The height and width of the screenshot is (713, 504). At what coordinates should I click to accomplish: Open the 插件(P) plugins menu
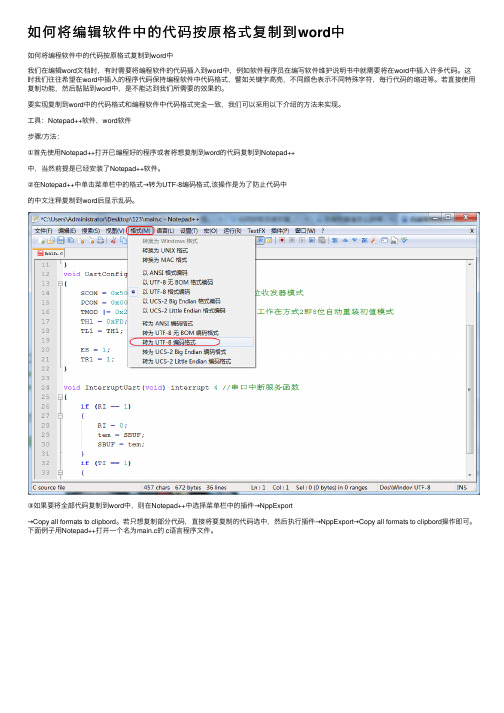coord(280,231)
